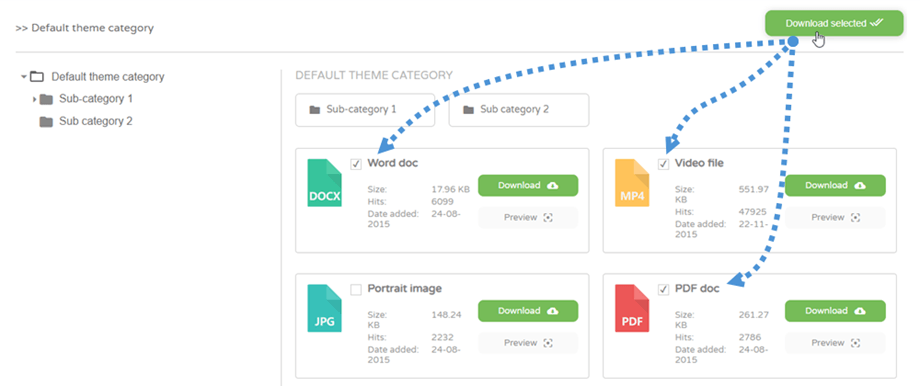Screen dimensions: 920x386
Task: Click the teal JPG file icon
Action: point(324,309)
